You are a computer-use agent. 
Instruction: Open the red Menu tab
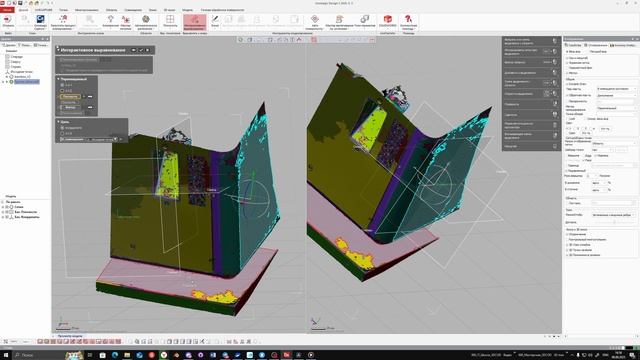(x=7, y=10)
